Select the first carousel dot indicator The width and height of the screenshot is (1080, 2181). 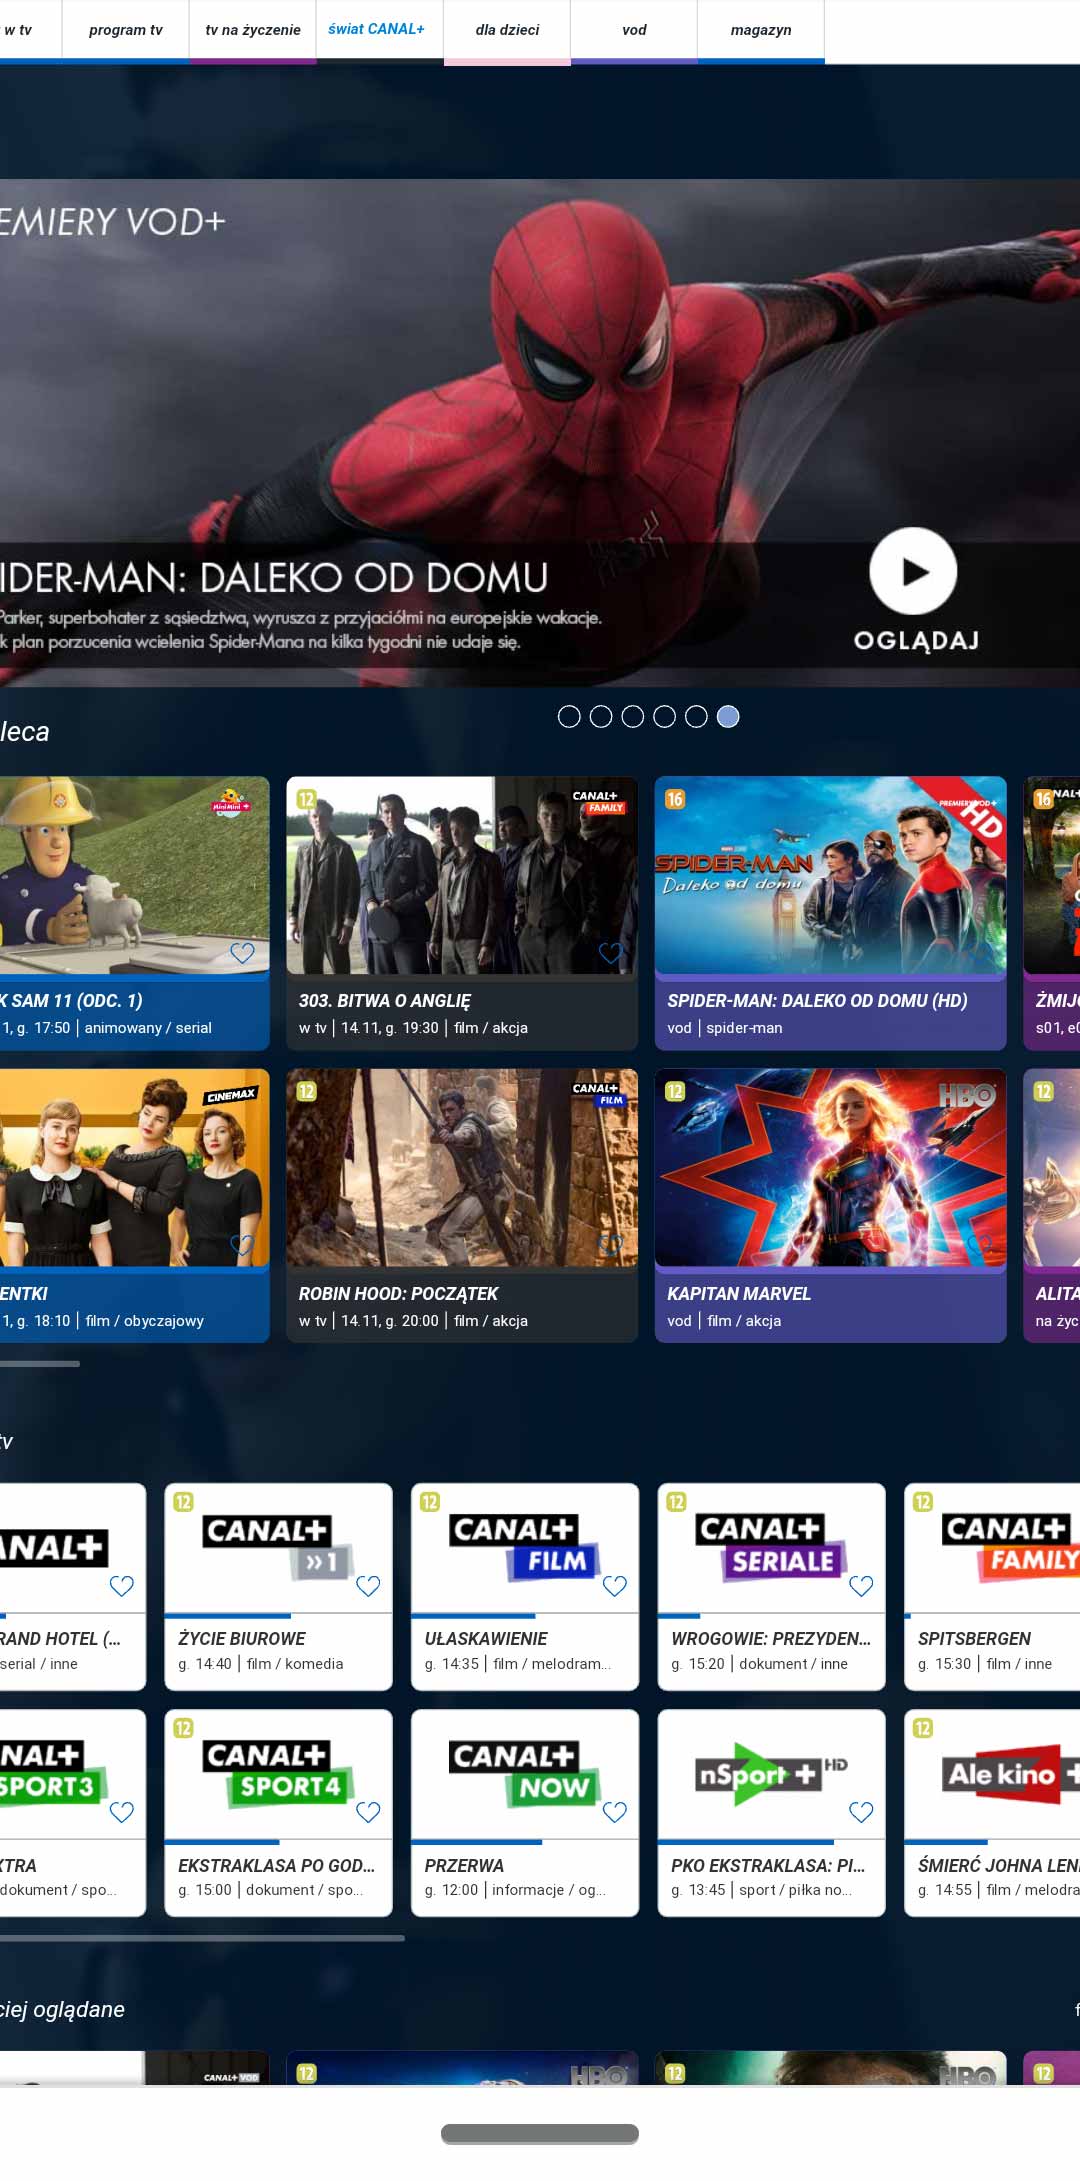point(569,716)
